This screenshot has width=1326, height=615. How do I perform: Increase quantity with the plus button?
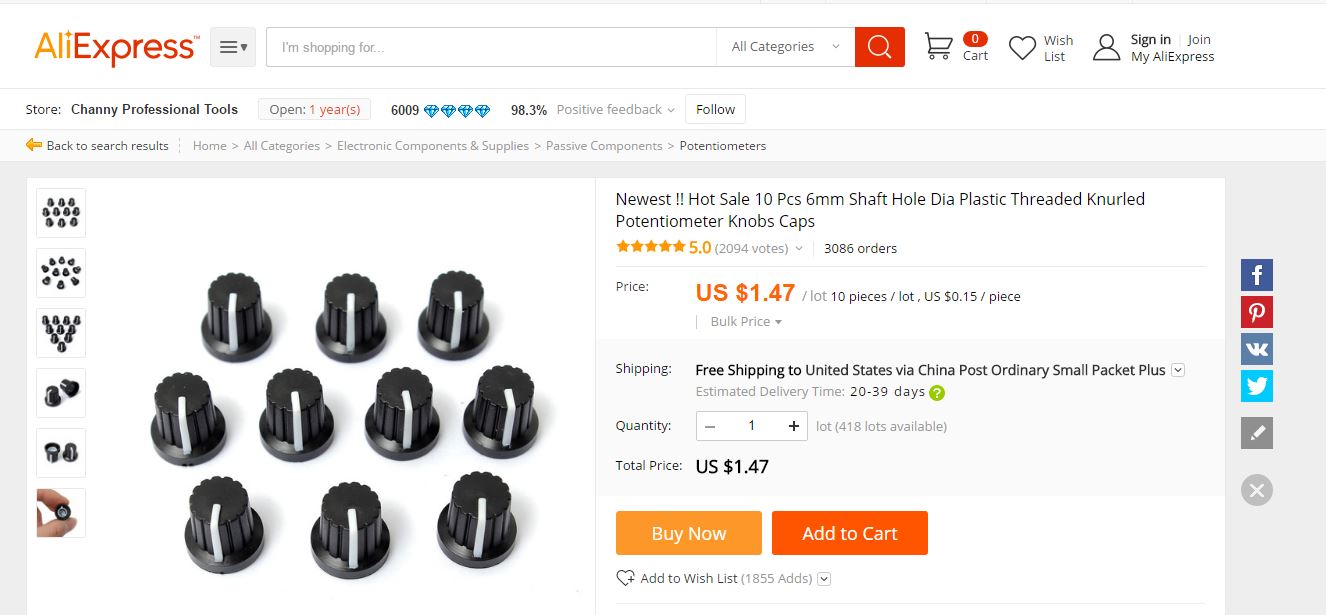[793, 426]
